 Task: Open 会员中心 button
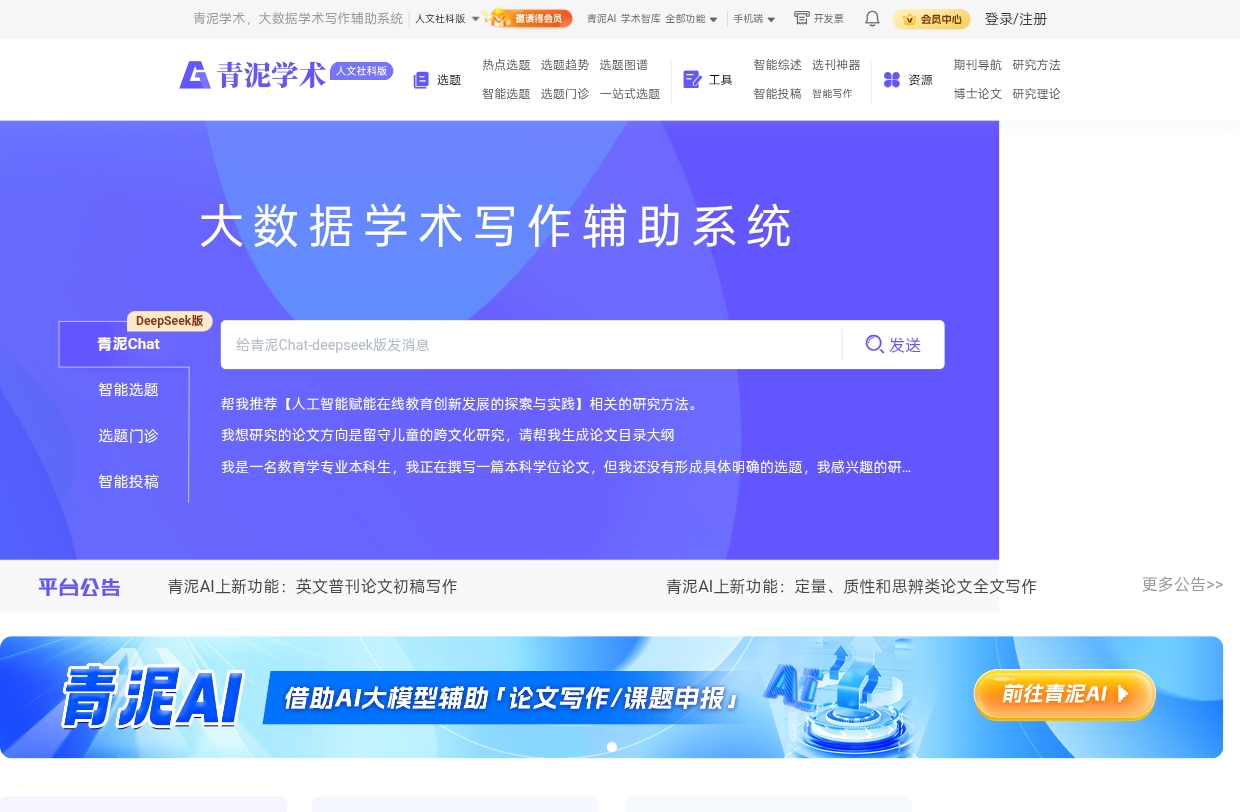tap(931, 19)
